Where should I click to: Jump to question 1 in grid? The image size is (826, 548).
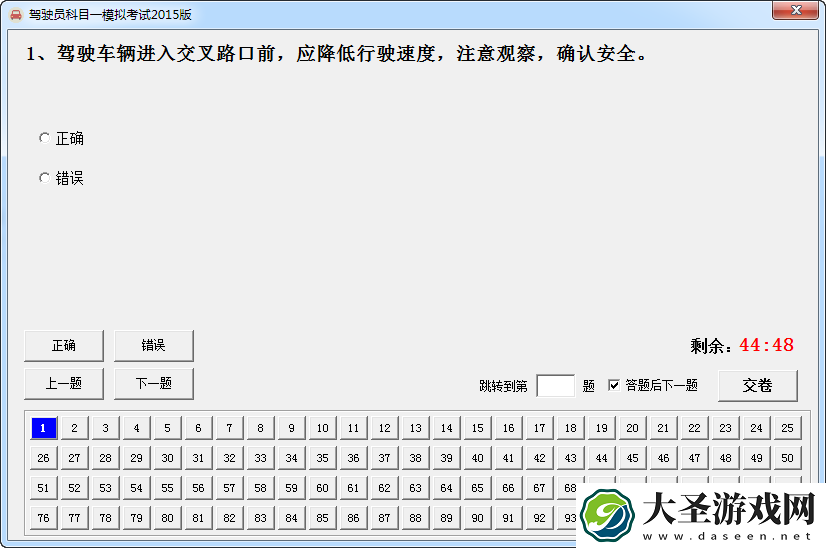tap(43, 428)
